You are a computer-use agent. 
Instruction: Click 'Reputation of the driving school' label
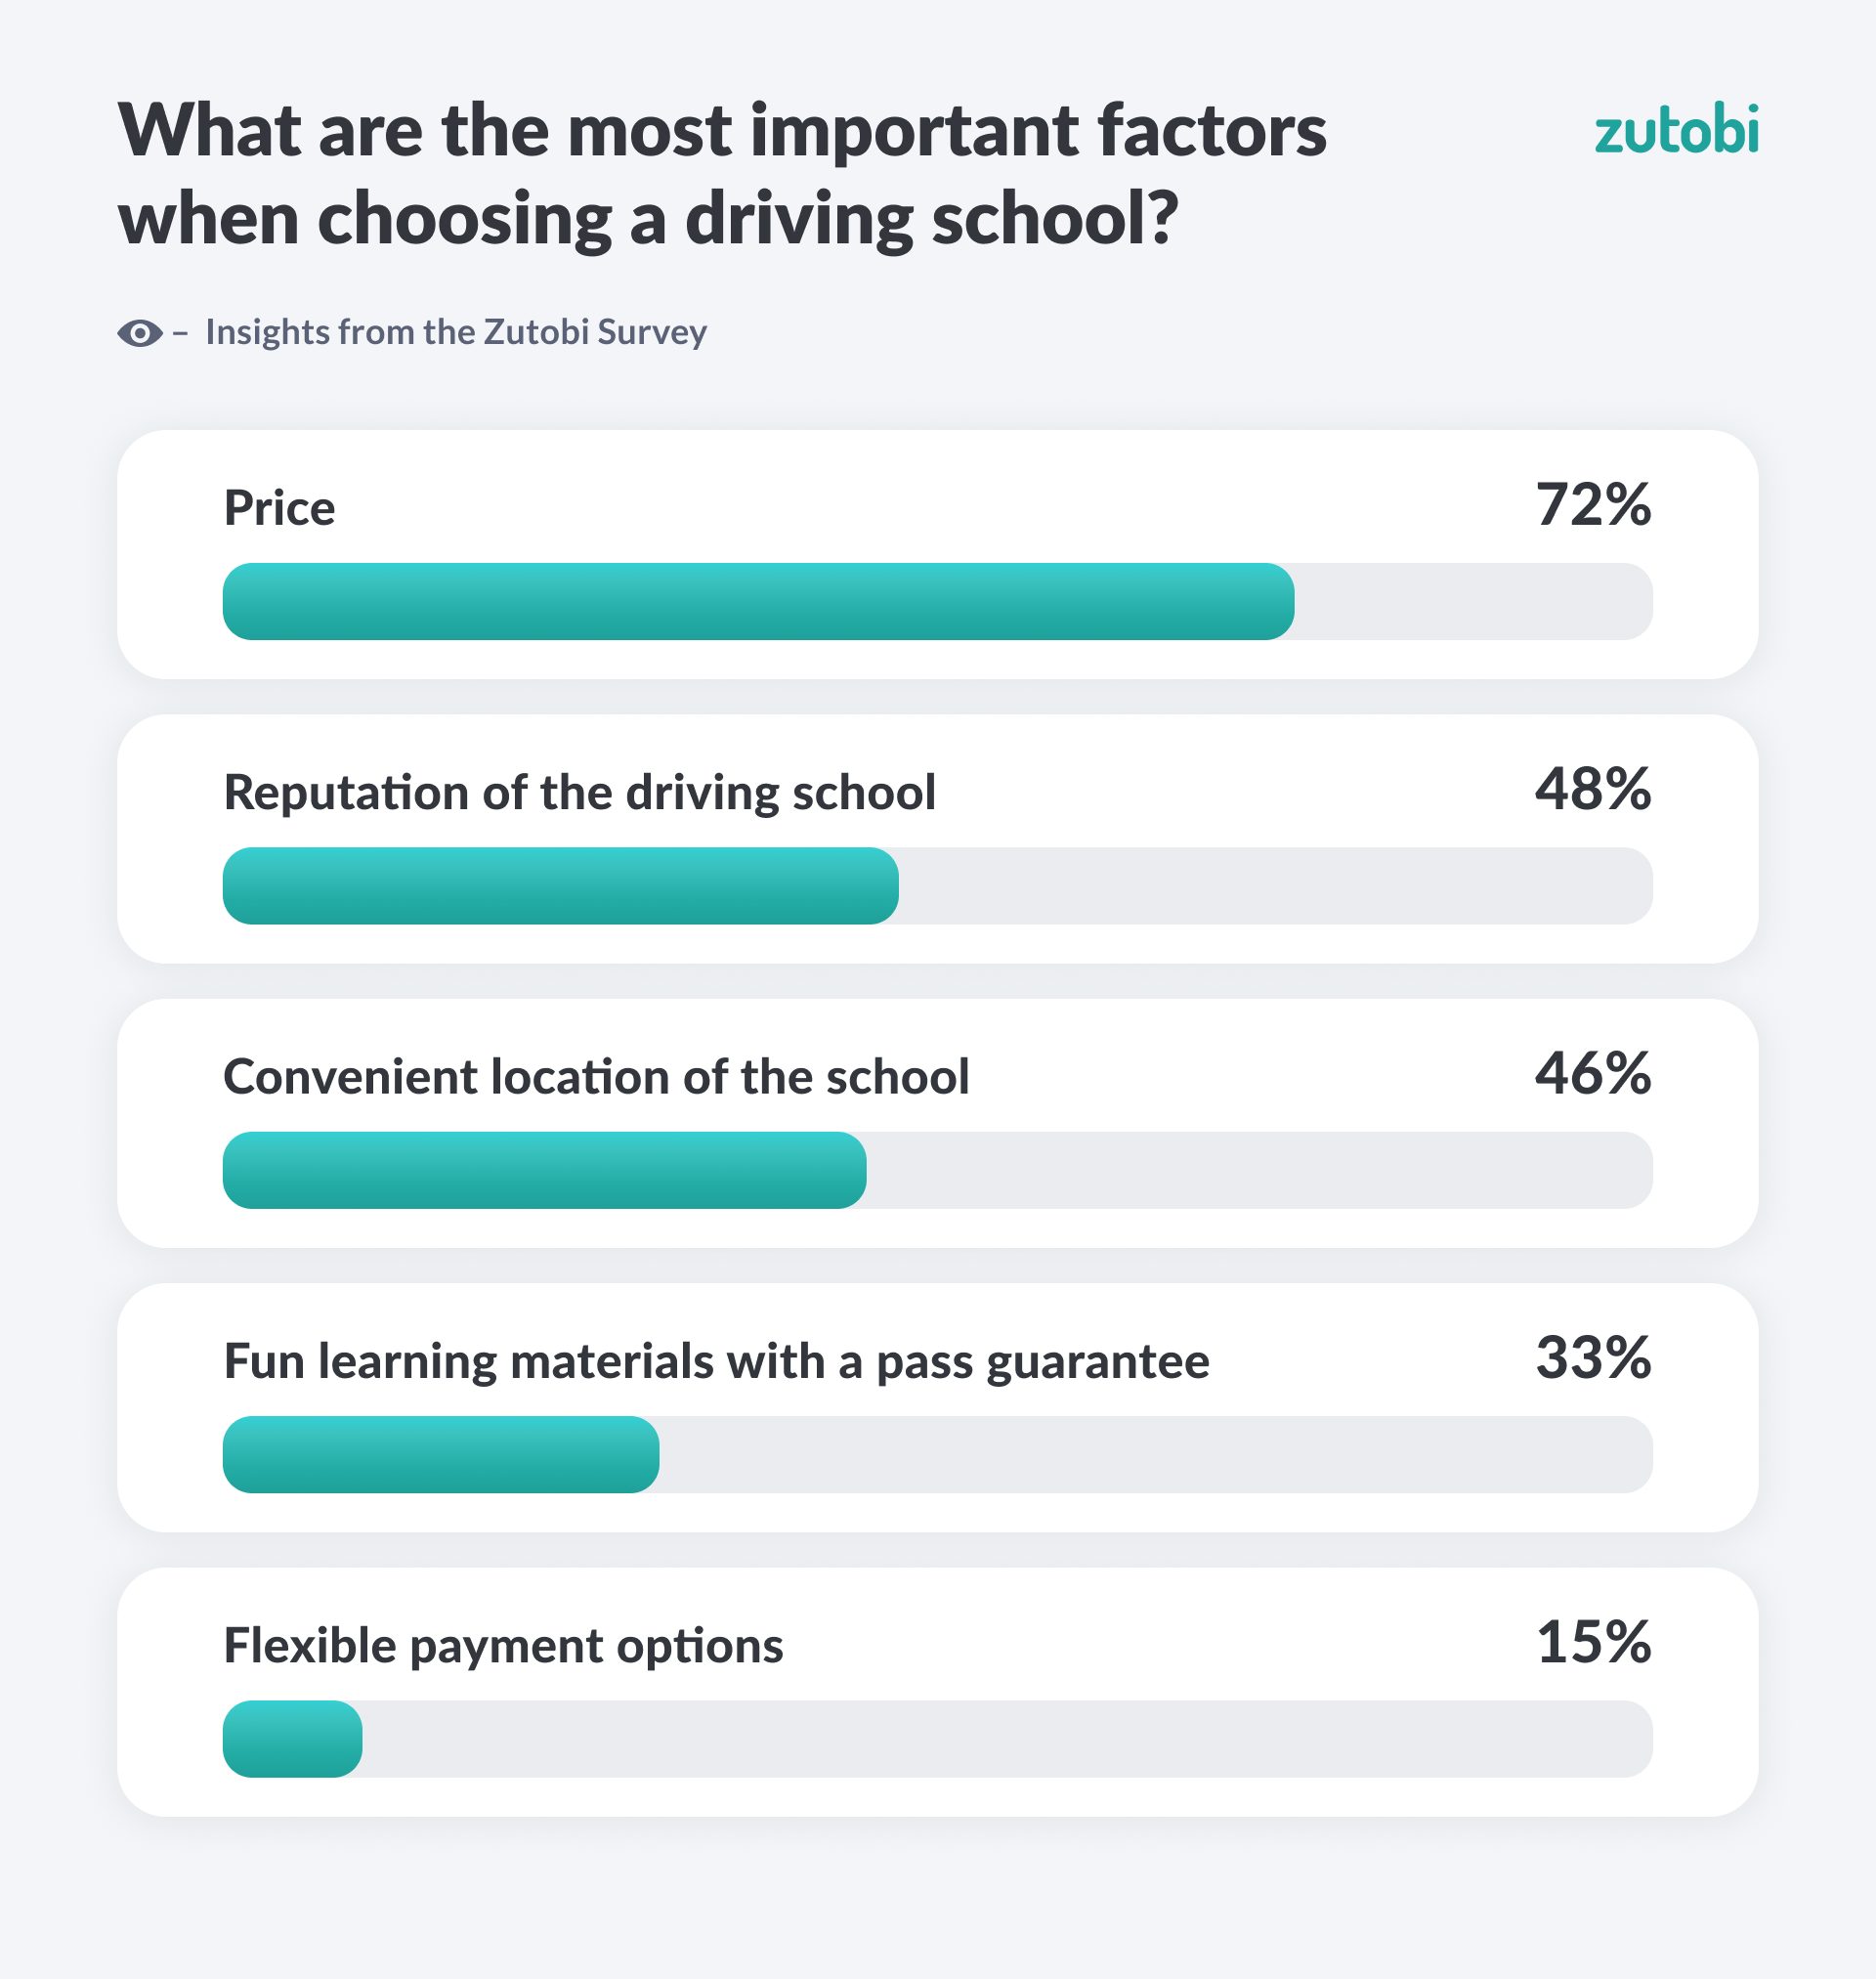point(579,792)
